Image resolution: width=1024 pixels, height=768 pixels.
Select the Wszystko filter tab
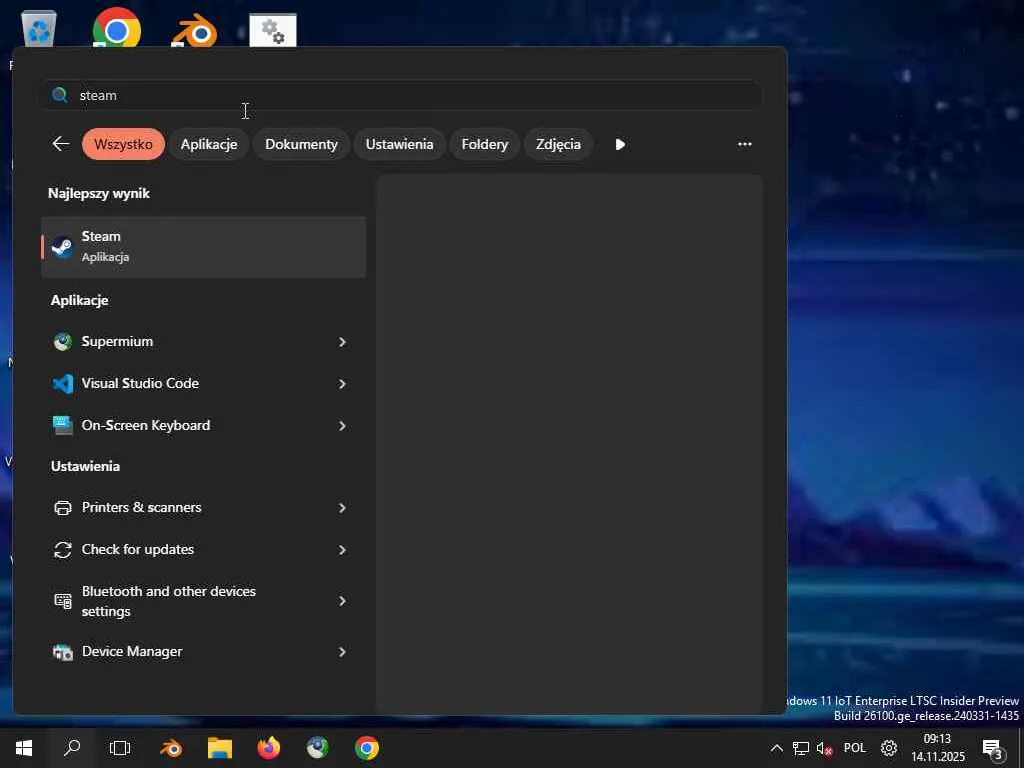pyautogui.click(x=123, y=144)
